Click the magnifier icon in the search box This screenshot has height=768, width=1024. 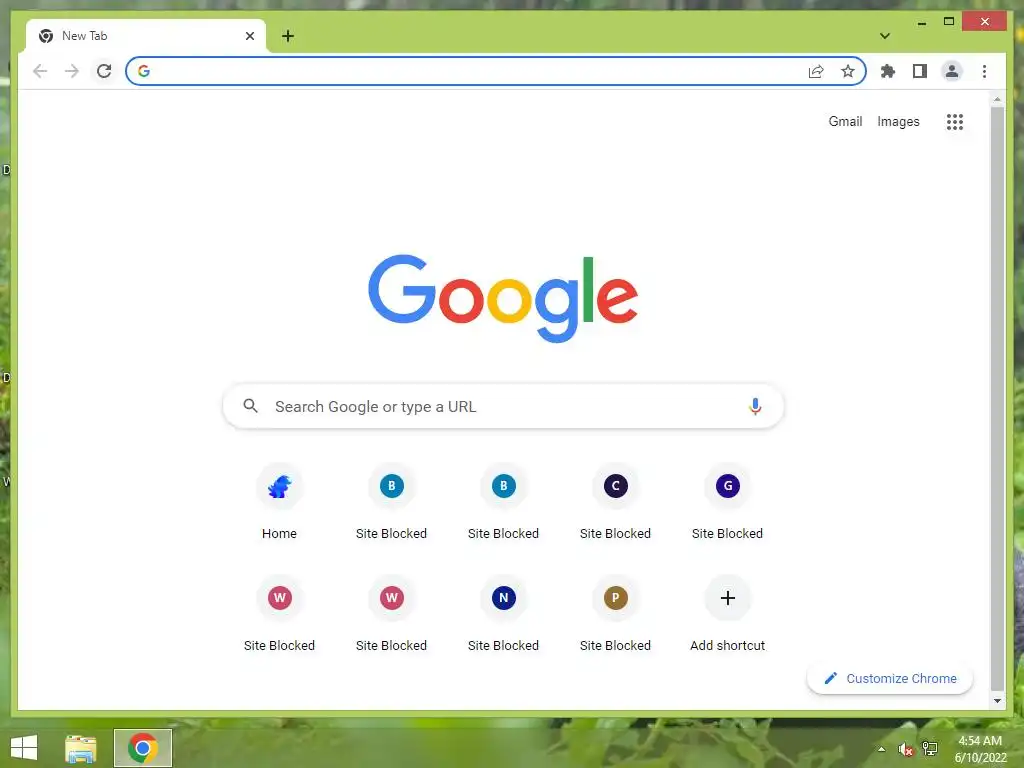pos(250,406)
